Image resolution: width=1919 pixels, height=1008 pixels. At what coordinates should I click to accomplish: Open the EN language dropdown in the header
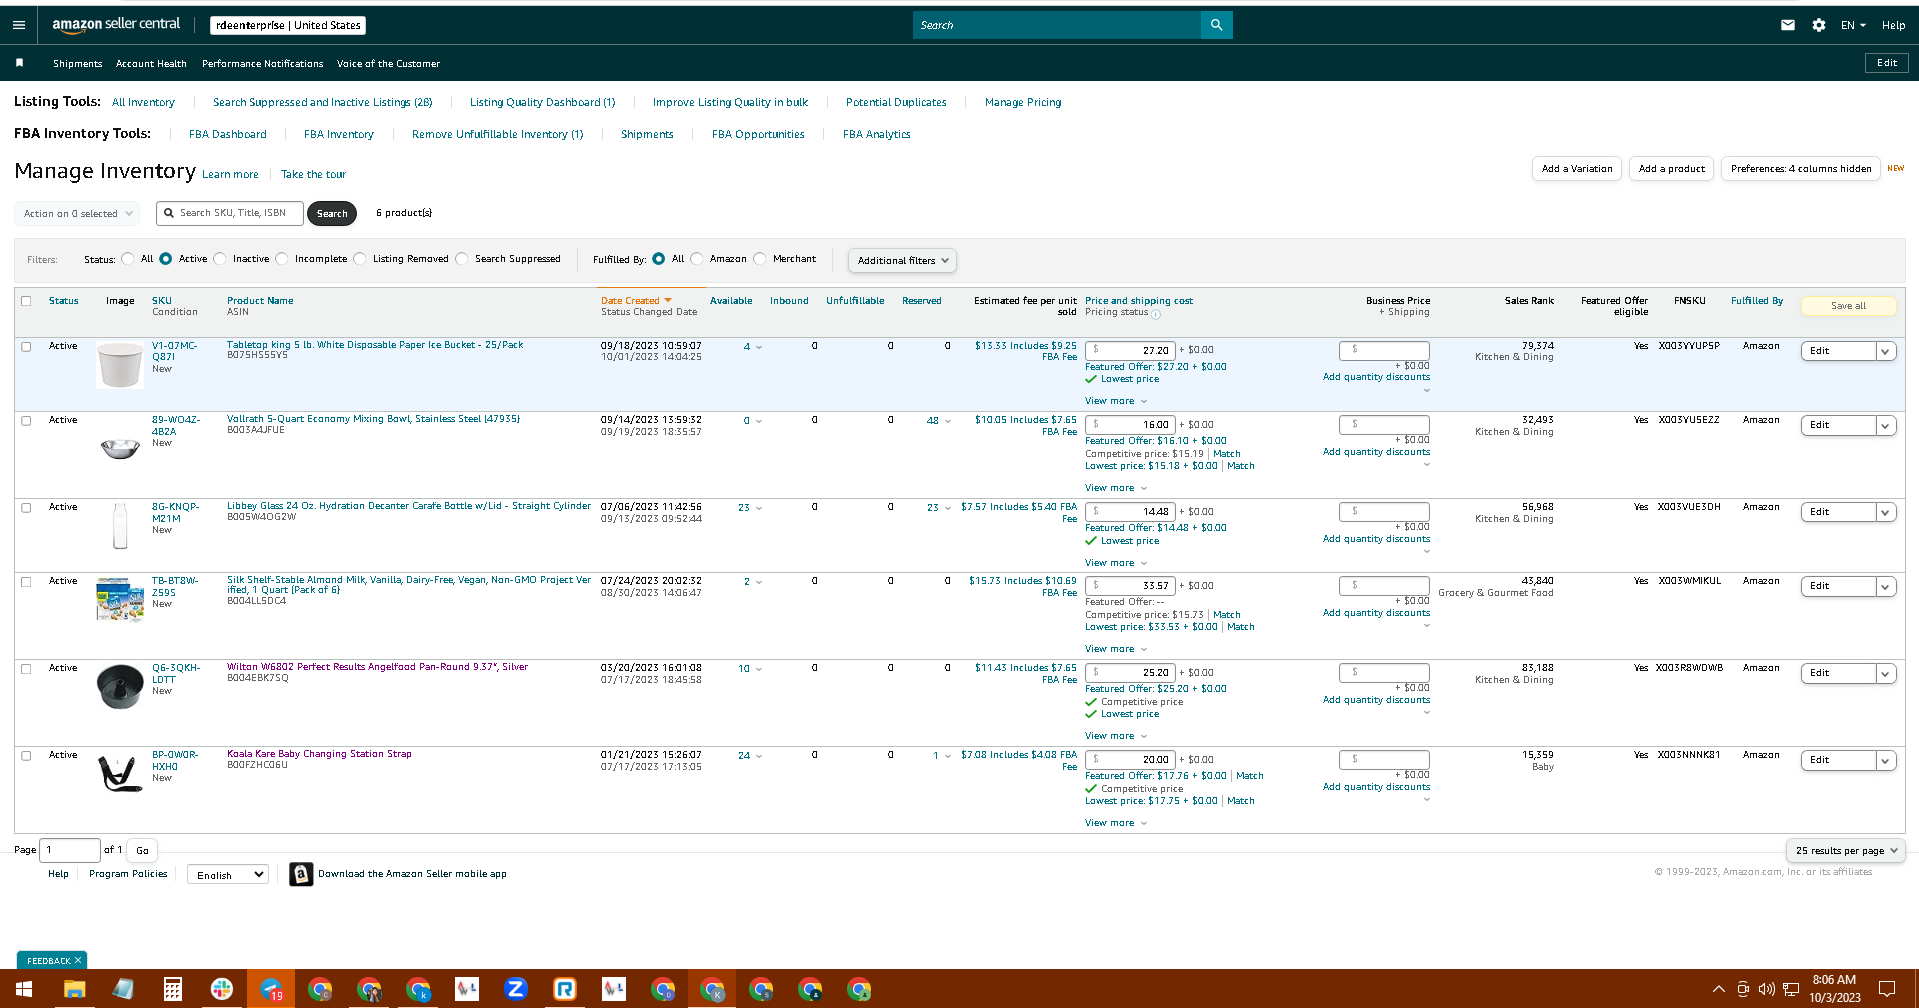(x=1853, y=25)
